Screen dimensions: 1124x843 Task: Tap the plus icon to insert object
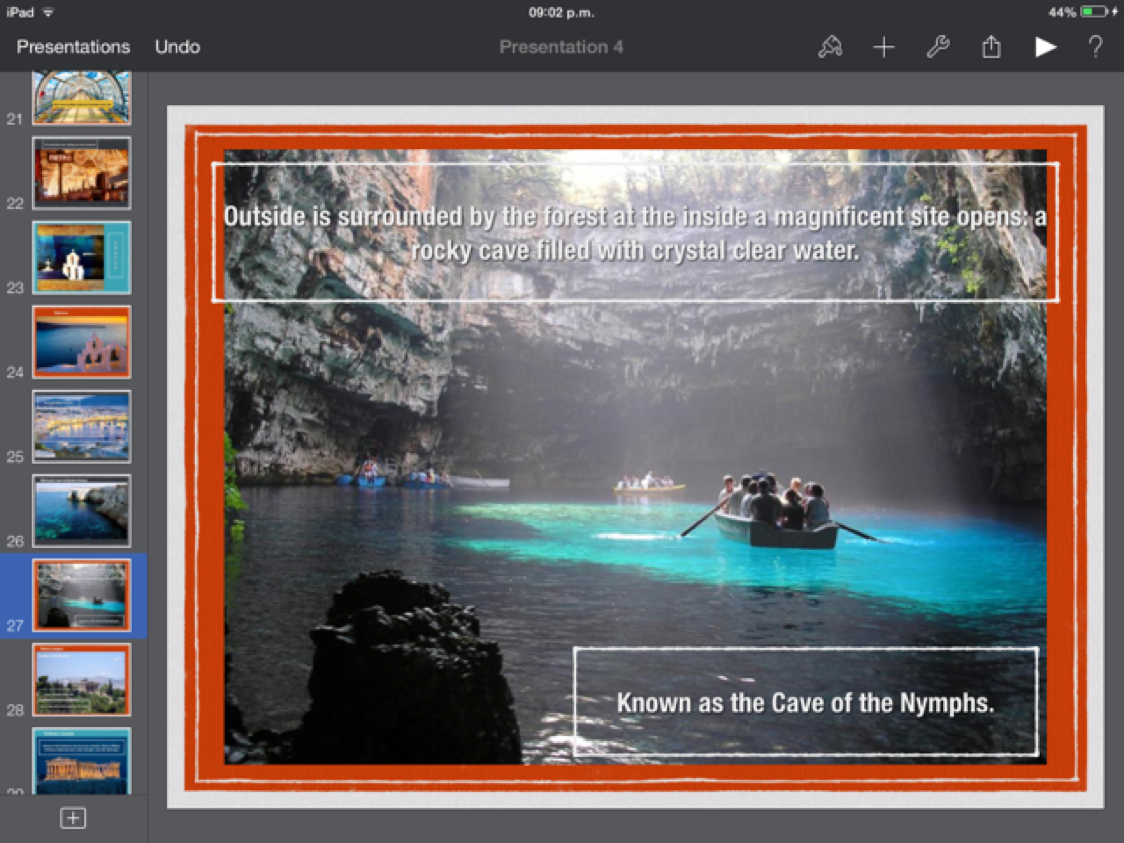[x=884, y=47]
